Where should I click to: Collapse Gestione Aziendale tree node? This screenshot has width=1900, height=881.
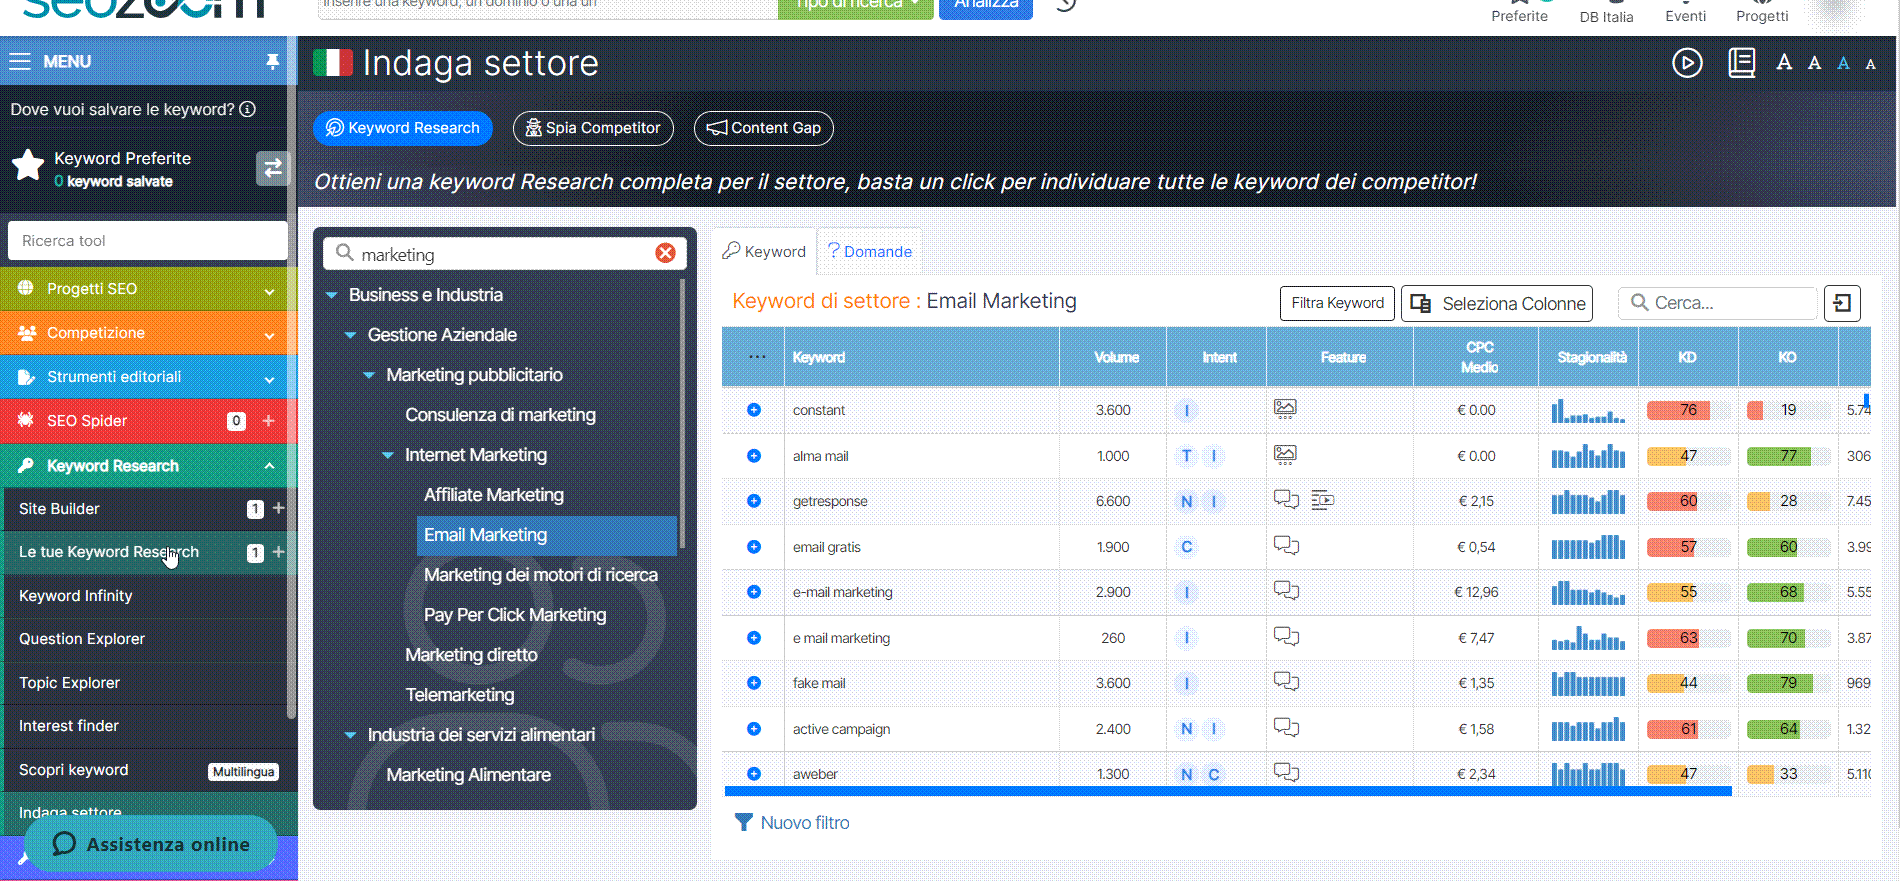[350, 335]
